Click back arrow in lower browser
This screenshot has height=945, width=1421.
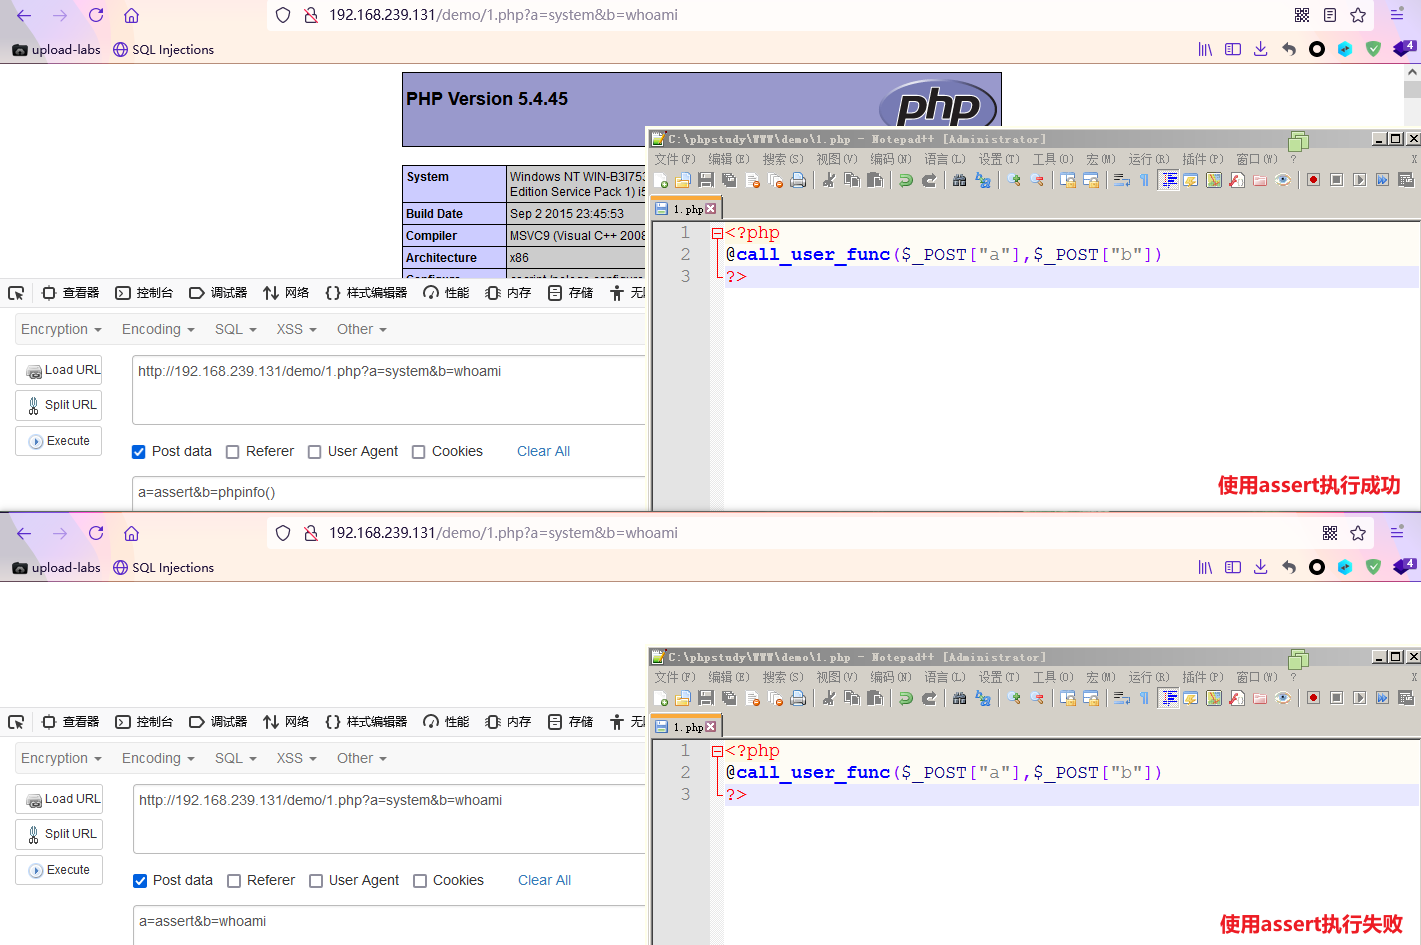pos(24,533)
